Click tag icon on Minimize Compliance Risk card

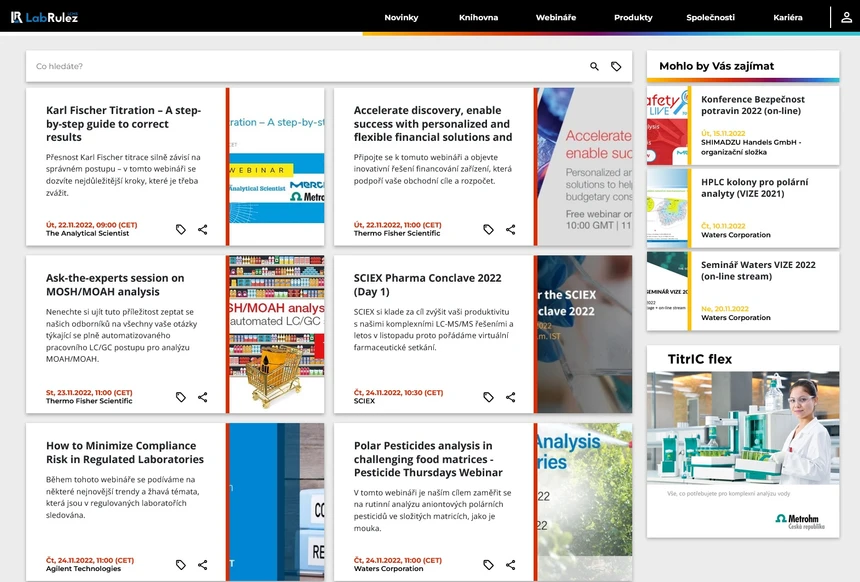pos(181,564)
